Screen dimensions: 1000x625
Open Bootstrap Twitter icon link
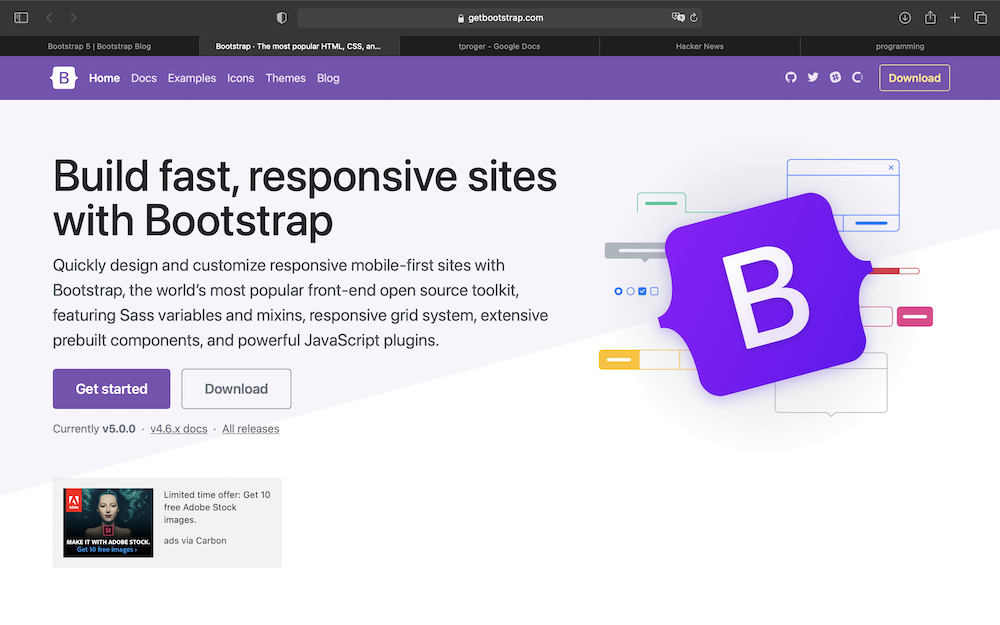click(813, 78)
